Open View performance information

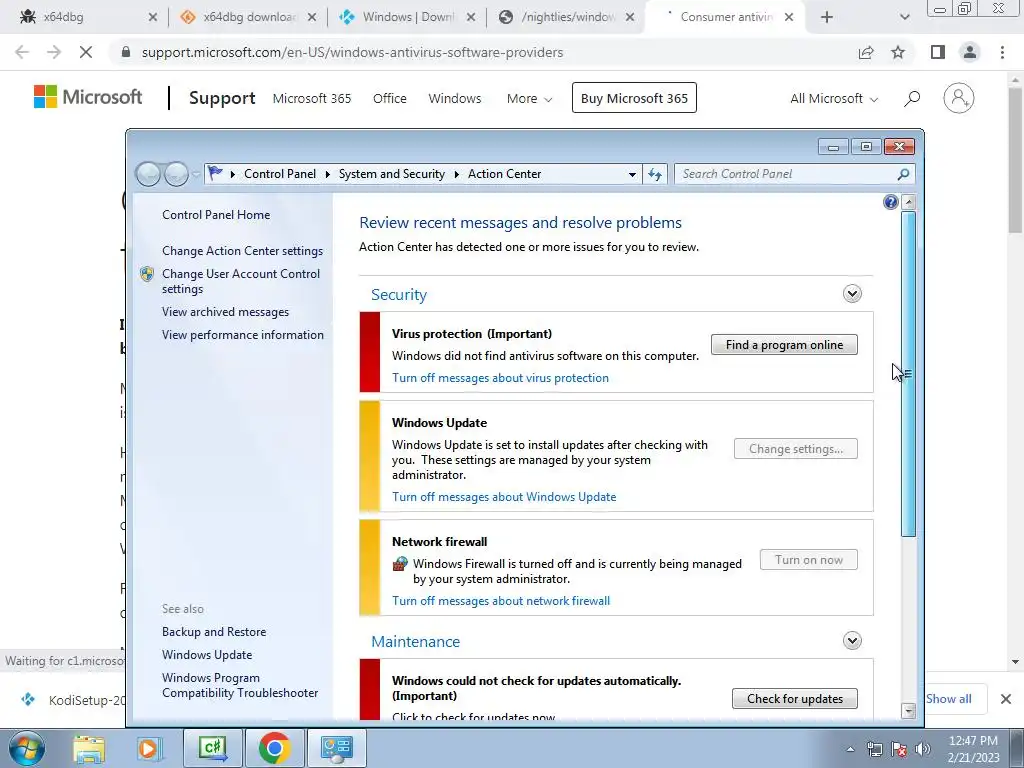pyautogui.click(x=242, y=335)
